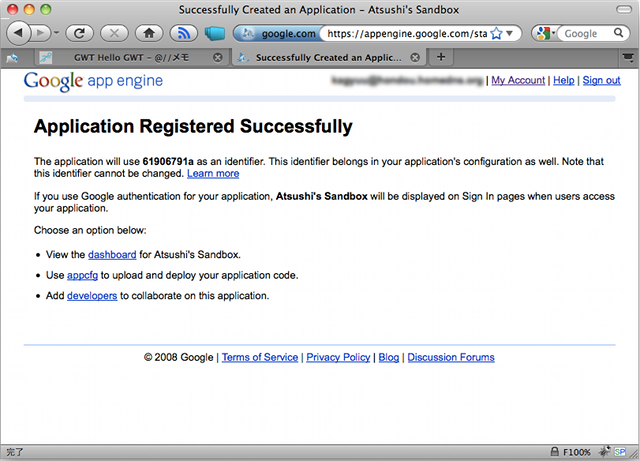
Task: Click the Learn more link
Action: [x=213, y=173]
